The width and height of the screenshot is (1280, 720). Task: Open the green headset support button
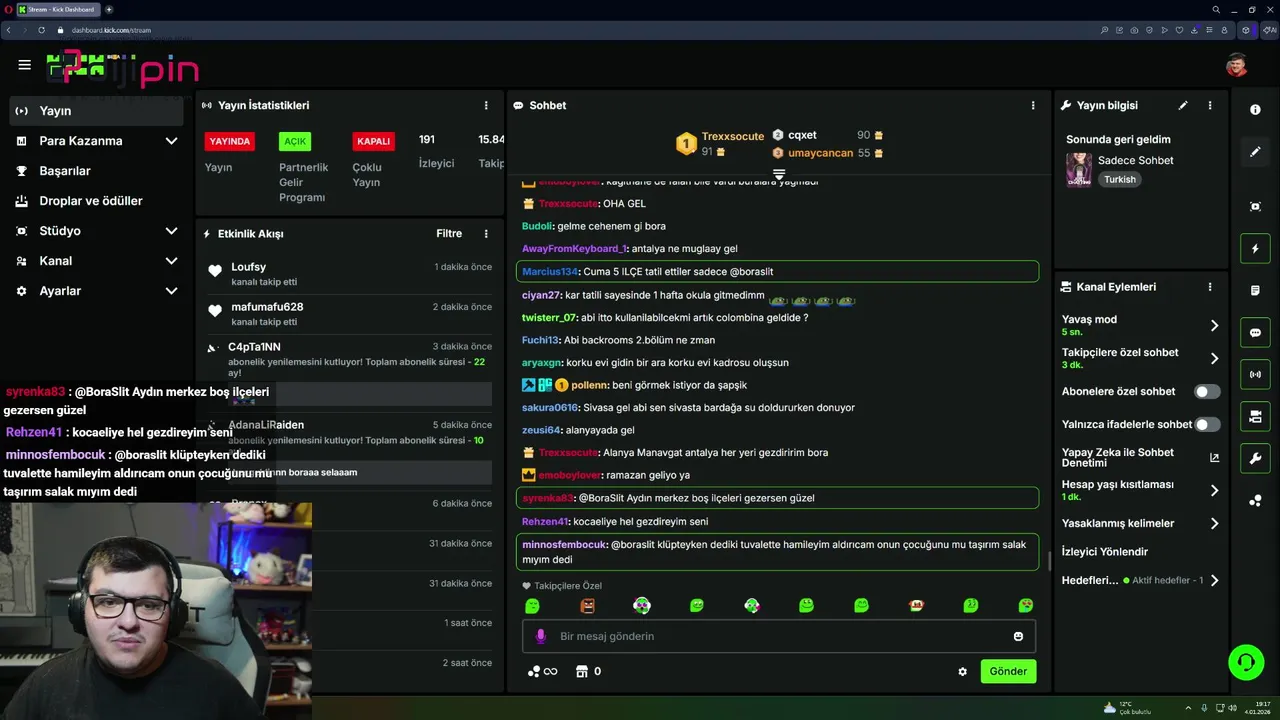(1246, 662)
